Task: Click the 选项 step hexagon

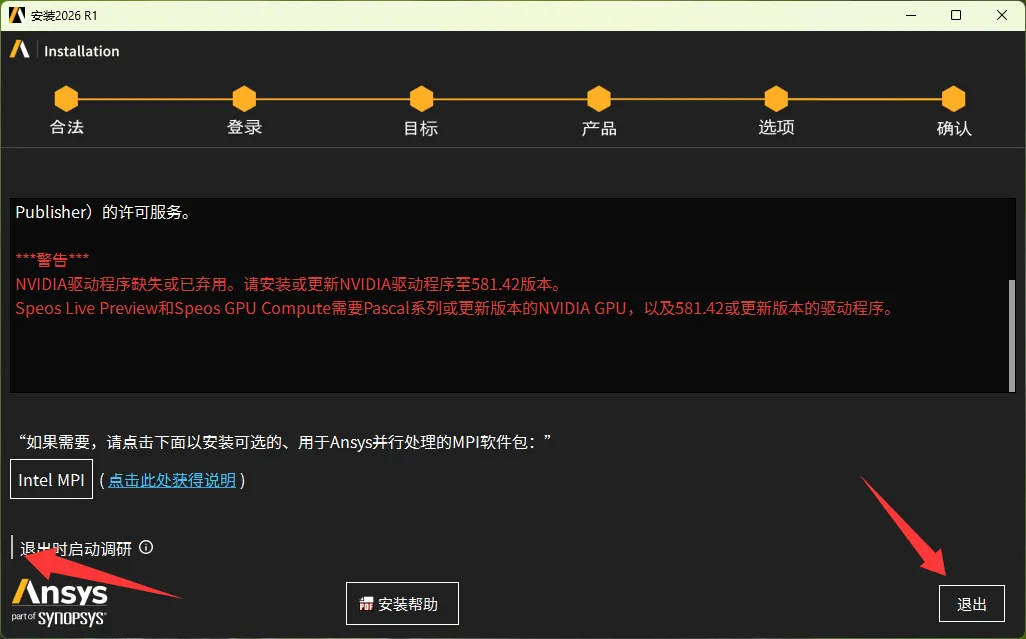Action: point(776,99)
